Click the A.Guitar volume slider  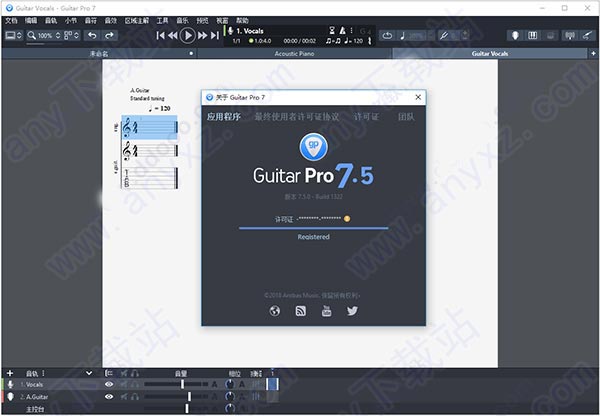(x=176, y=396)
